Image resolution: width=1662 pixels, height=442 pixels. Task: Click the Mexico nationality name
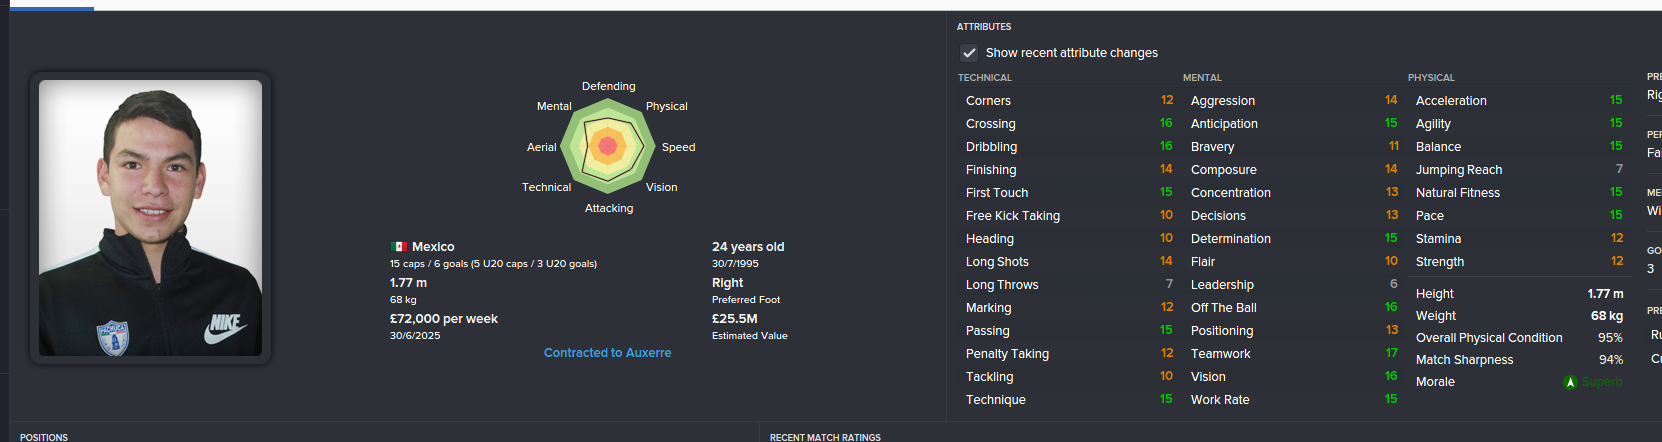click(433, 247)
